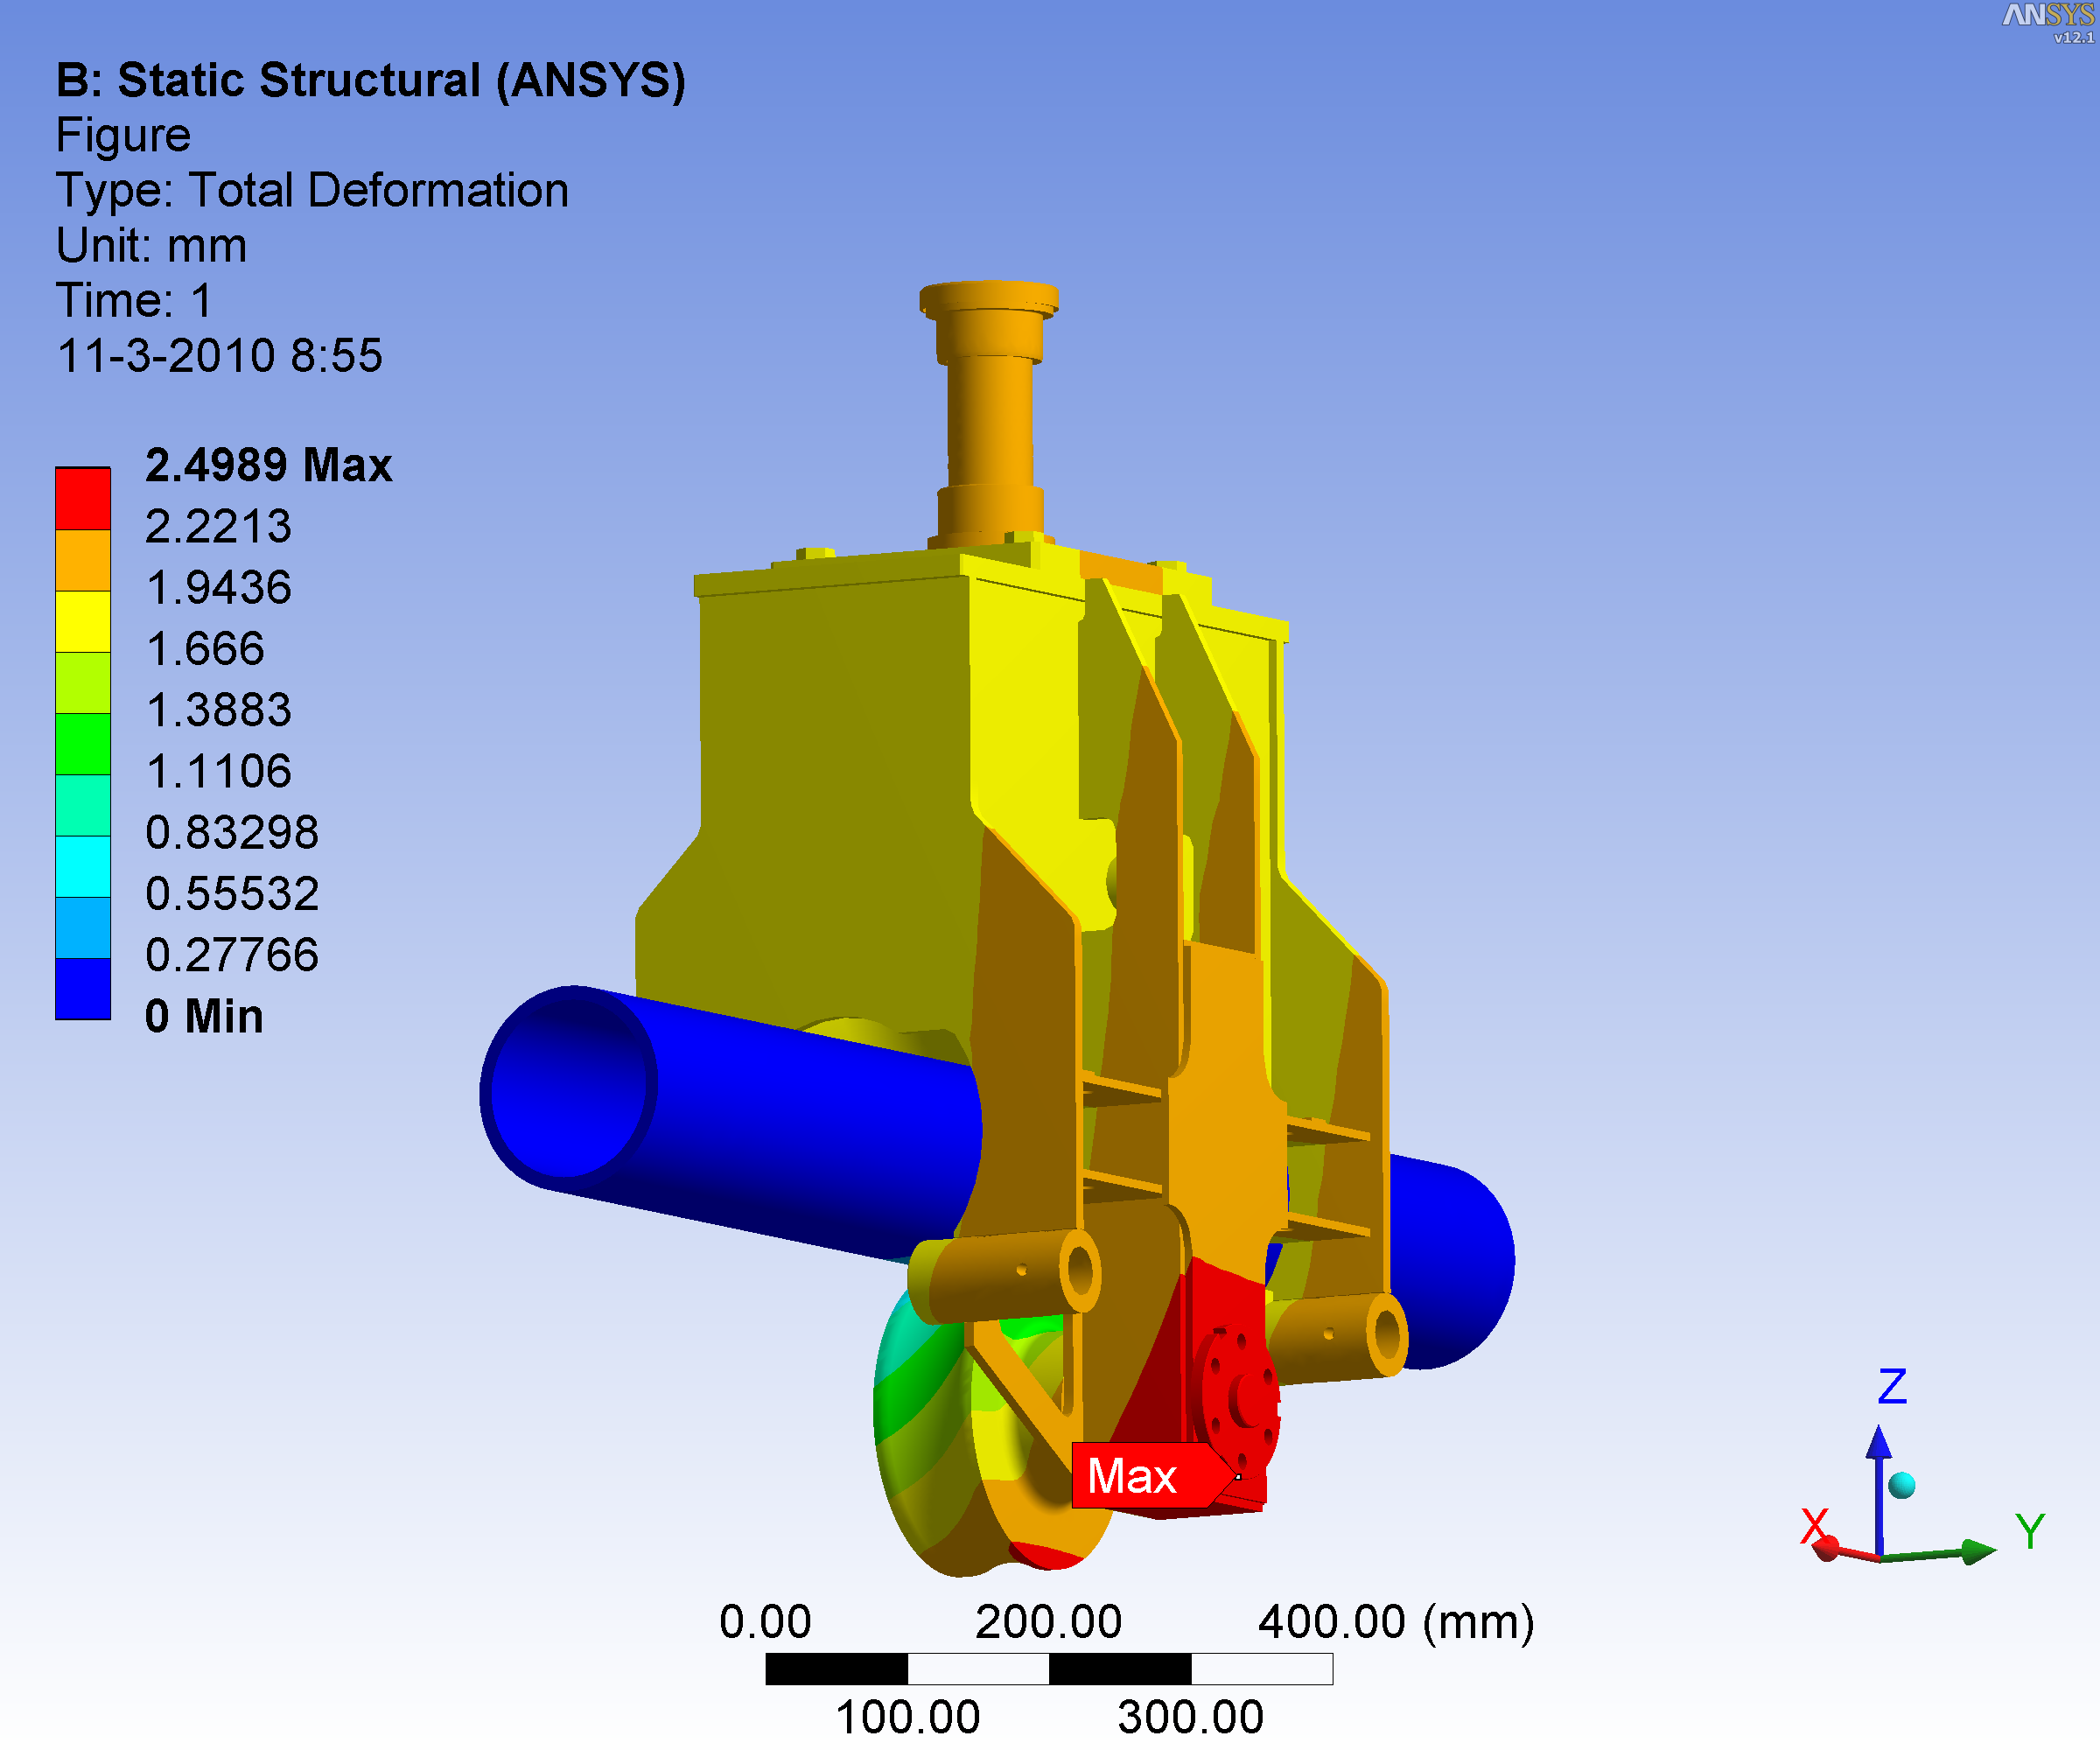Click the cyan isometric view sphere on triad

coord(1902,1485)
